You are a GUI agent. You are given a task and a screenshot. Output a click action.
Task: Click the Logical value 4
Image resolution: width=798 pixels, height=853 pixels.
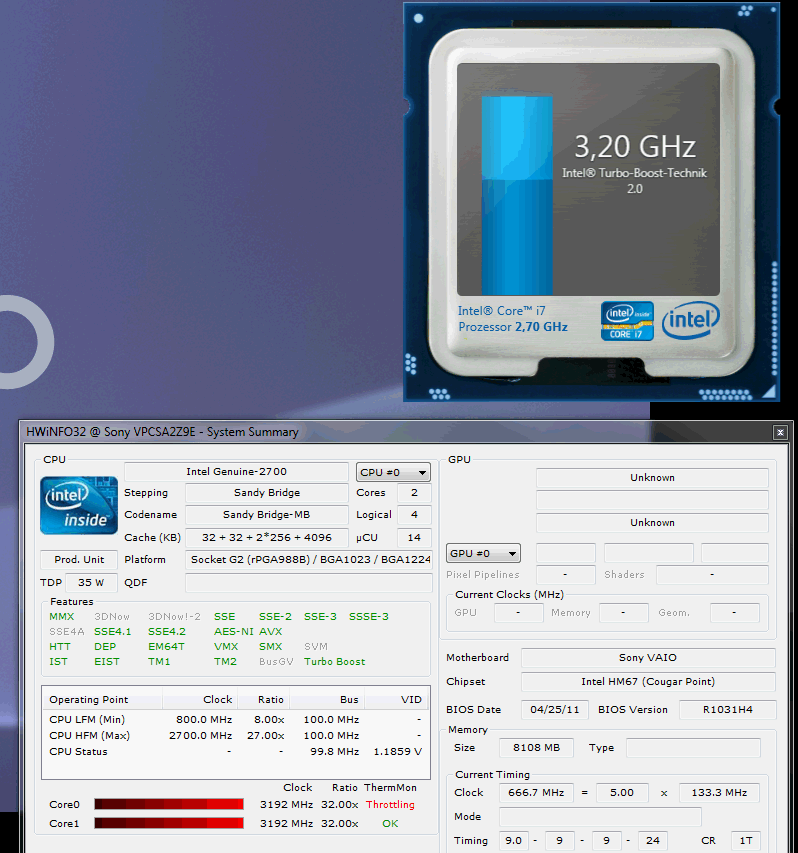pos(414,515)
